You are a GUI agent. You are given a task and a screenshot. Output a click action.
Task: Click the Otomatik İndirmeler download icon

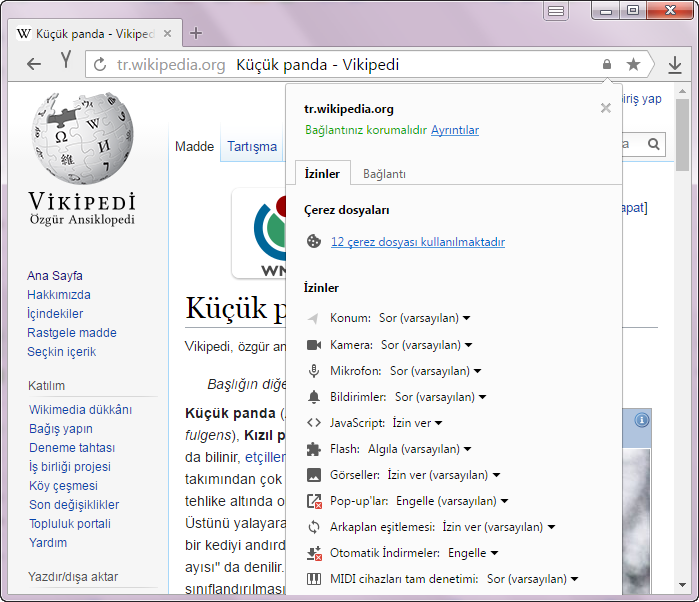click(x=314, y=553)
